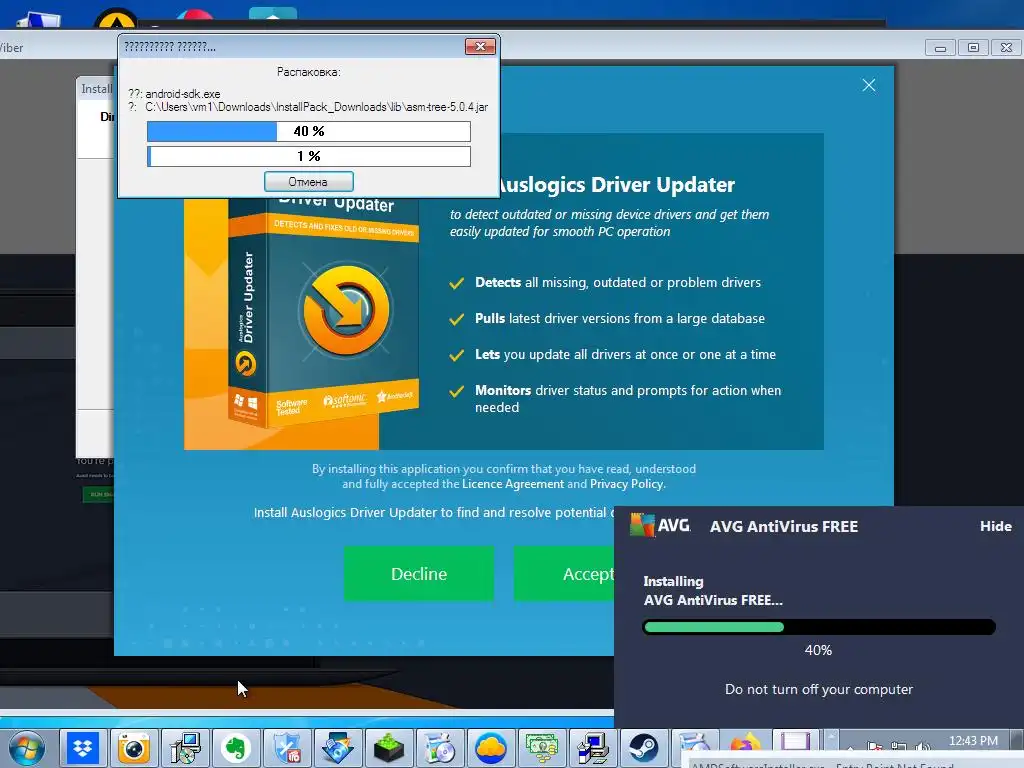Click the 'Auslogics Driver Updater' heading

point(618,185)
